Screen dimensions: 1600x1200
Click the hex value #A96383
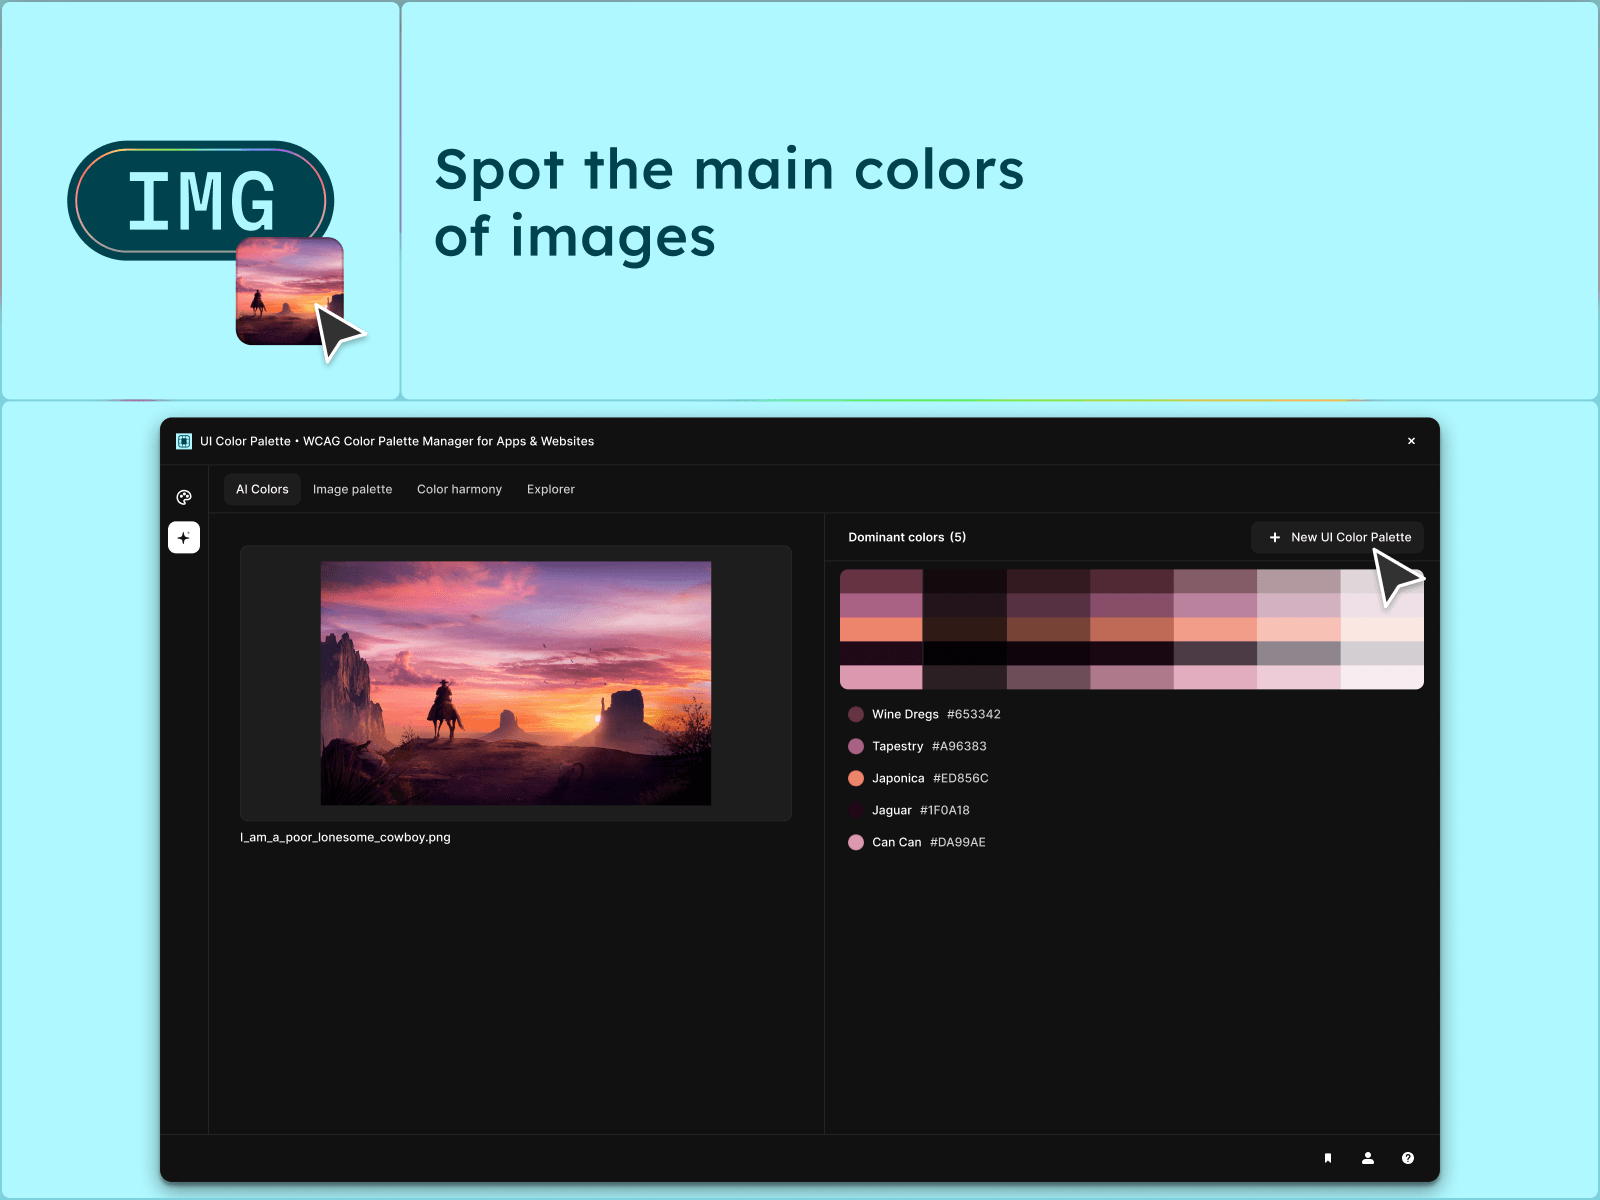point(959,746)
